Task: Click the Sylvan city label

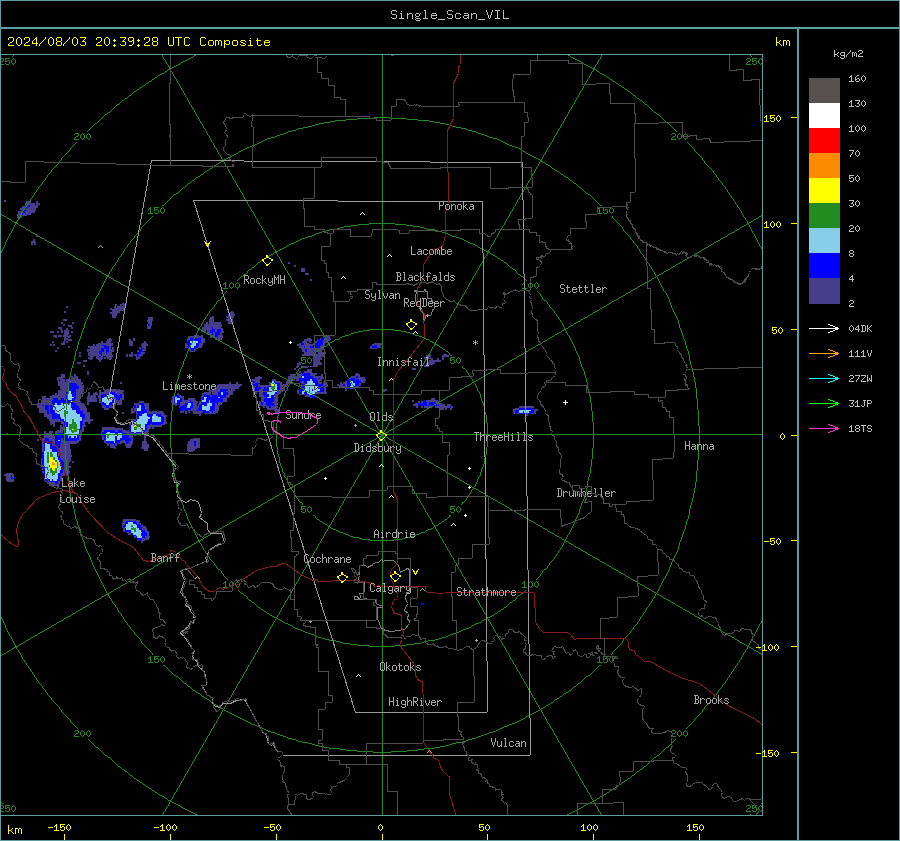Action: pos(382,295)
